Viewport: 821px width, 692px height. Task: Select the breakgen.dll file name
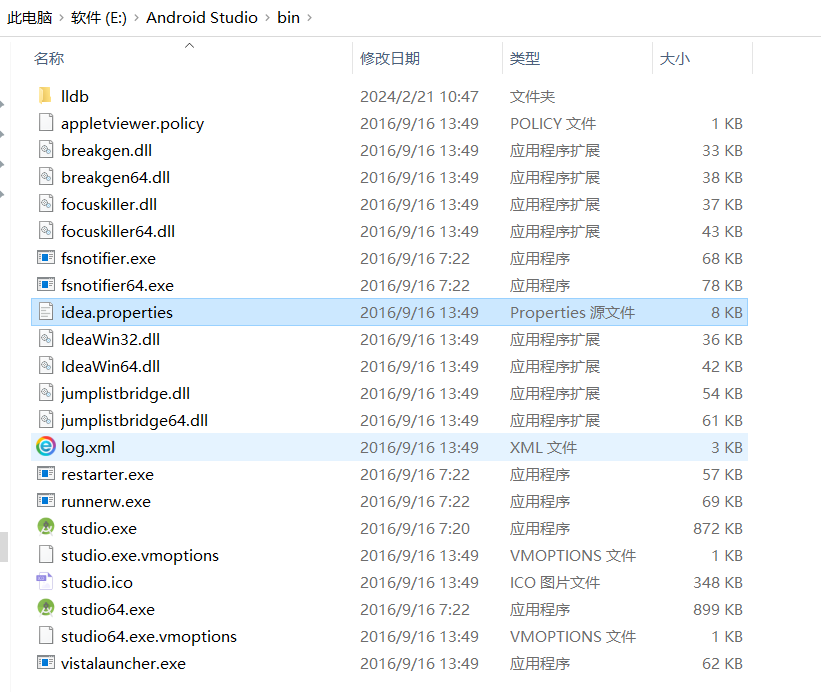106,151
